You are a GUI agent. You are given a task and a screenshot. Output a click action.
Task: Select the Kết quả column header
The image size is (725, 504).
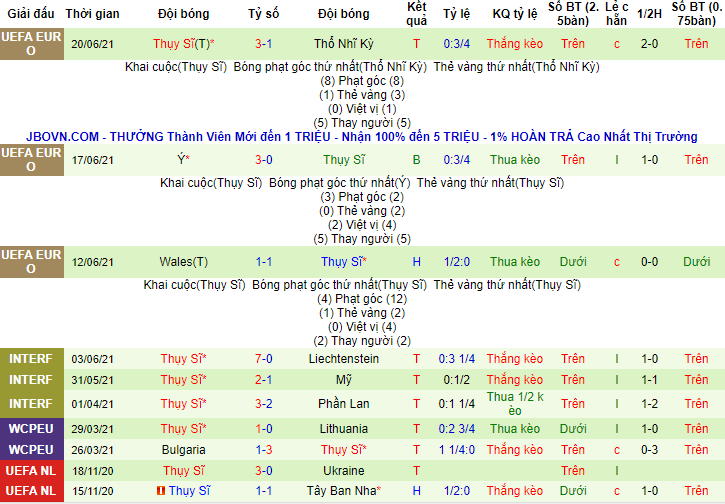tap(417, 14)
